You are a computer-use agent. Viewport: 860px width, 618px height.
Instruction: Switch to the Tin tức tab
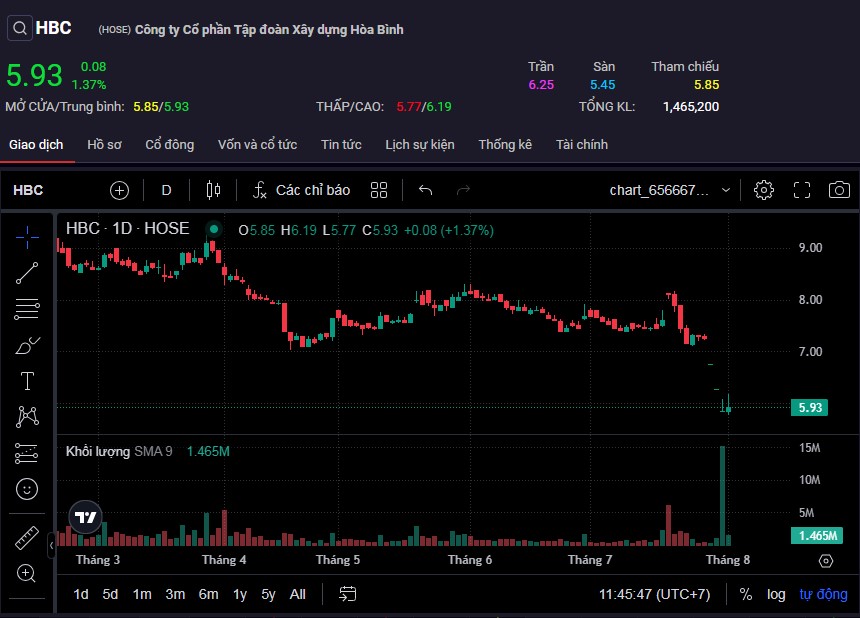pos(341,145)
